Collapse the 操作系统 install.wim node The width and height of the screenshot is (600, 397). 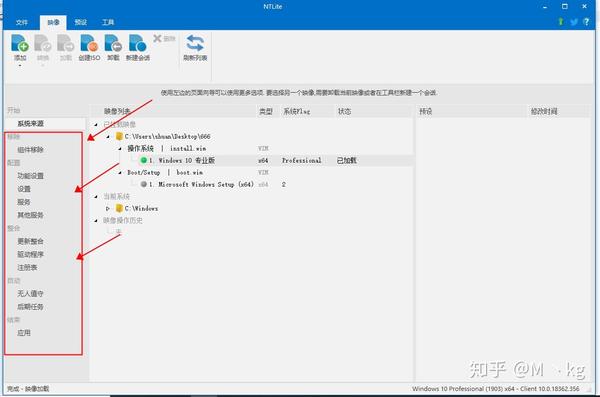120,149
